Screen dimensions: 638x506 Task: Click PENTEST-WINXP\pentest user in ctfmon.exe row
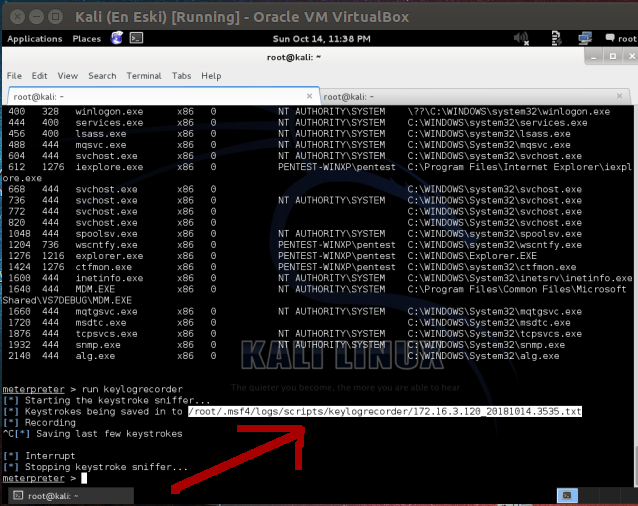pyautogui.click(x=336, y=267)
